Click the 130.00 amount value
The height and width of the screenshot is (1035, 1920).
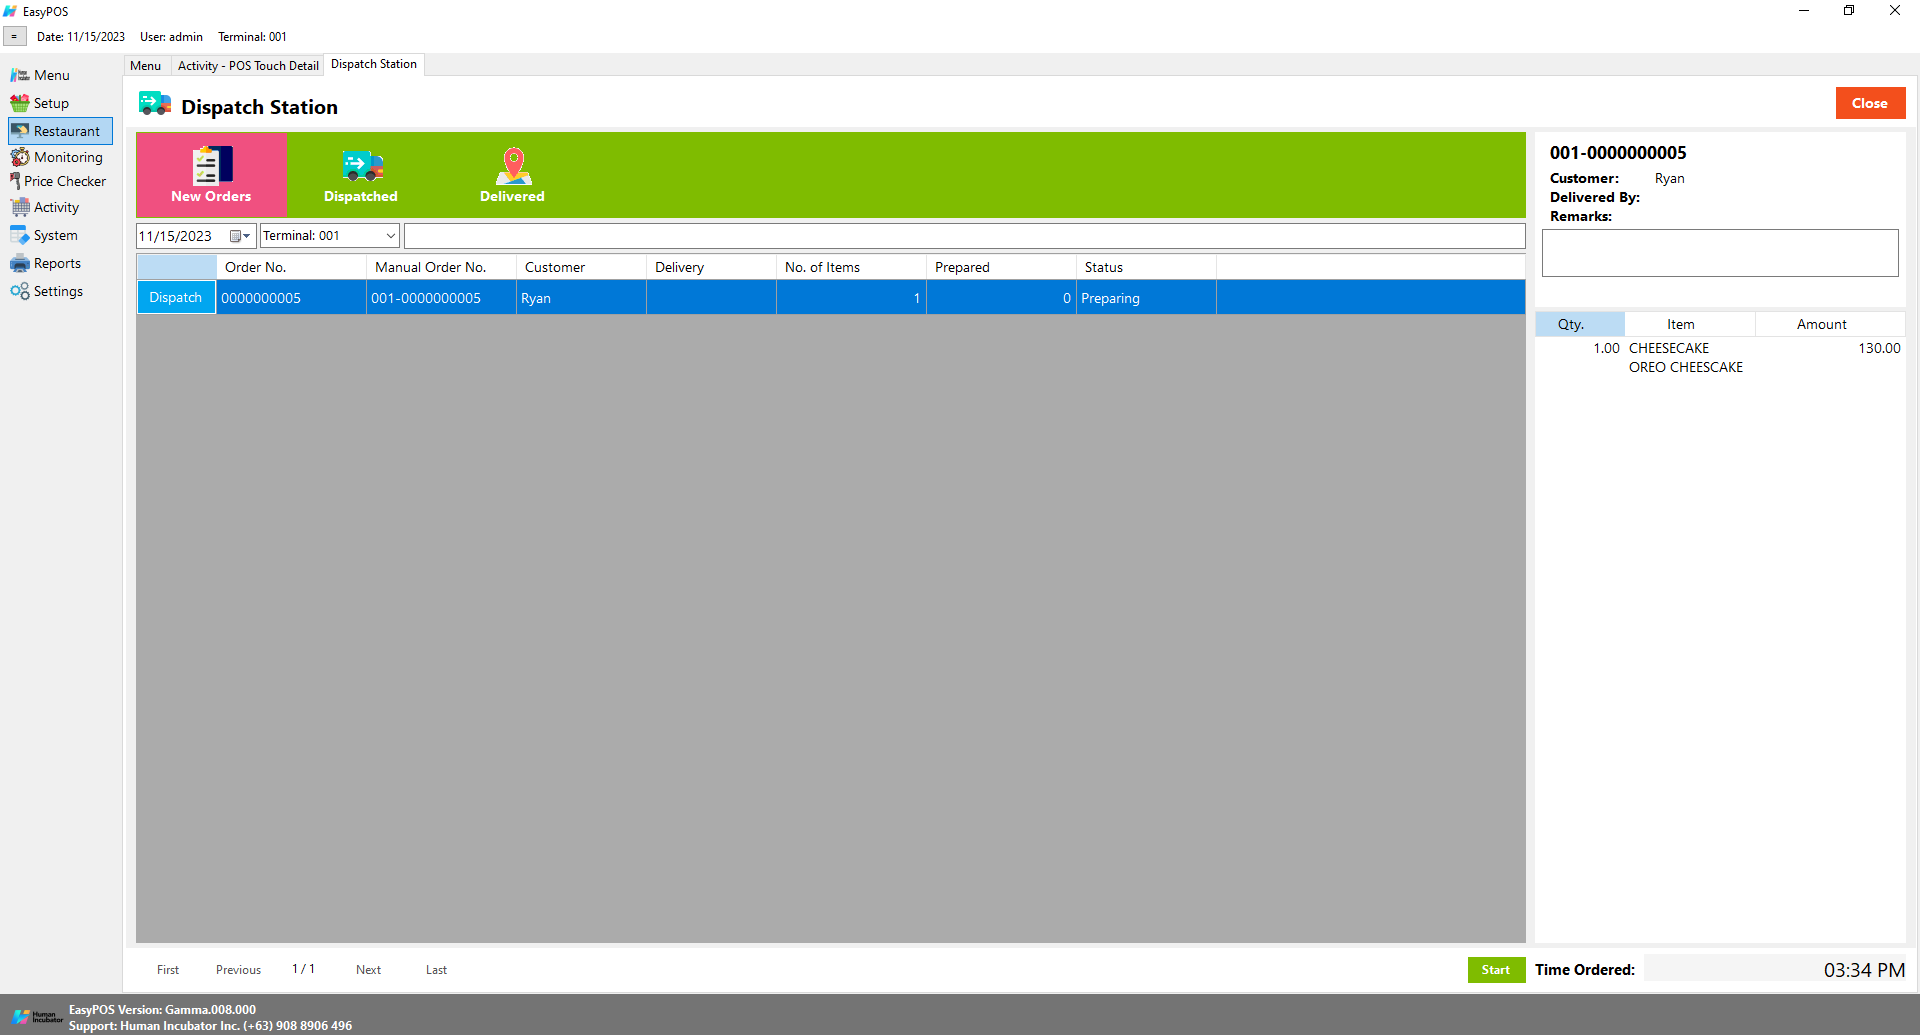[x=1879, y=348]
